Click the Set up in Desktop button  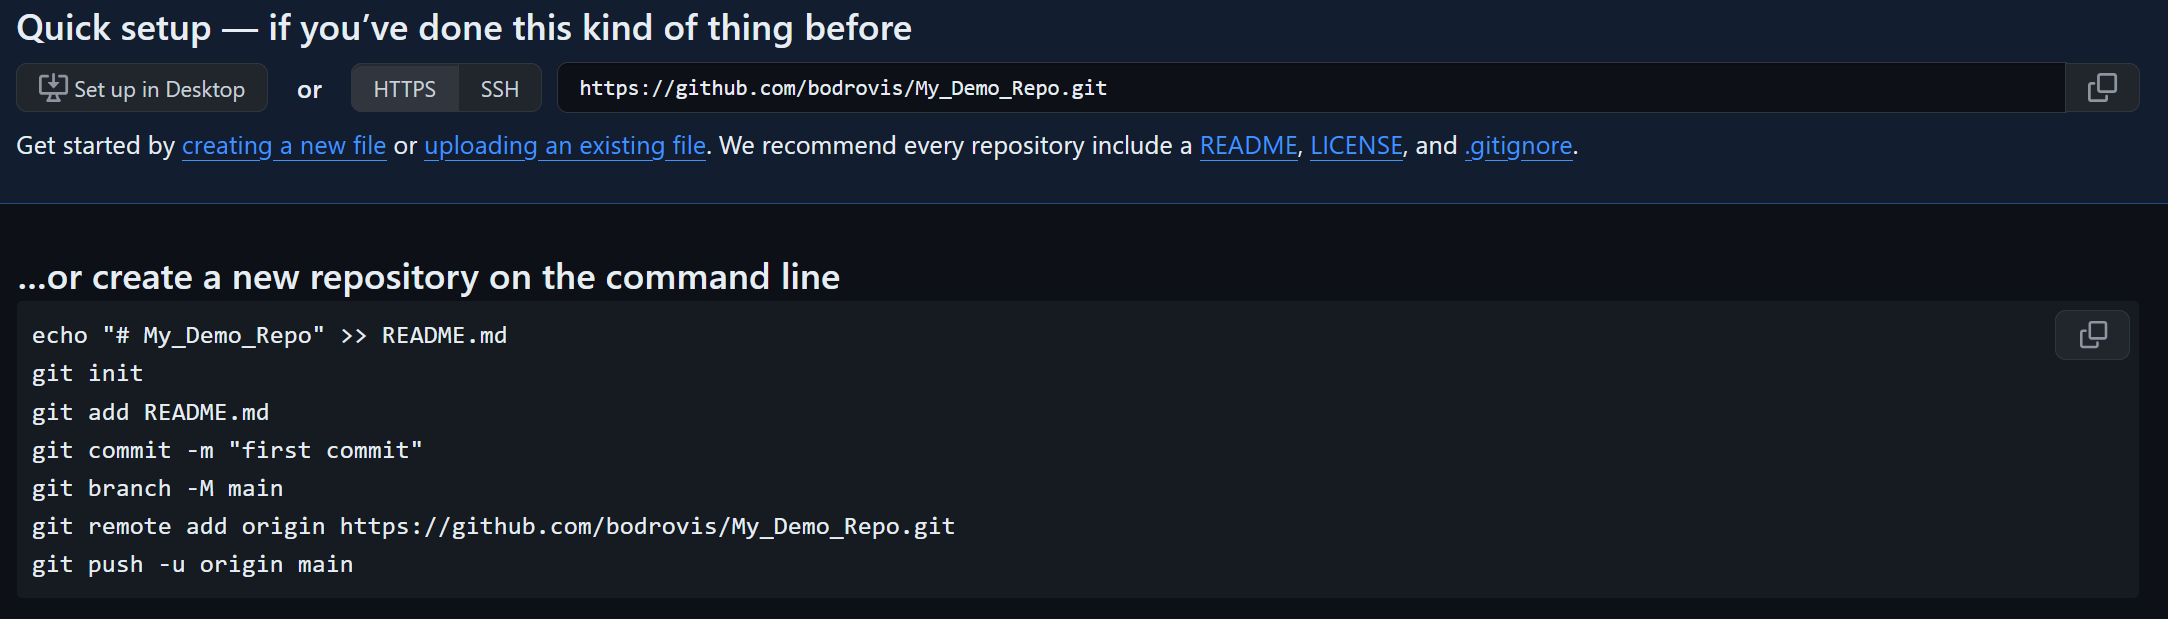[x=141, y=88]
